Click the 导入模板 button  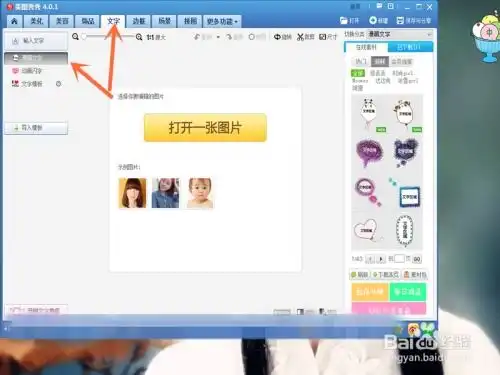tap(36, 128)
